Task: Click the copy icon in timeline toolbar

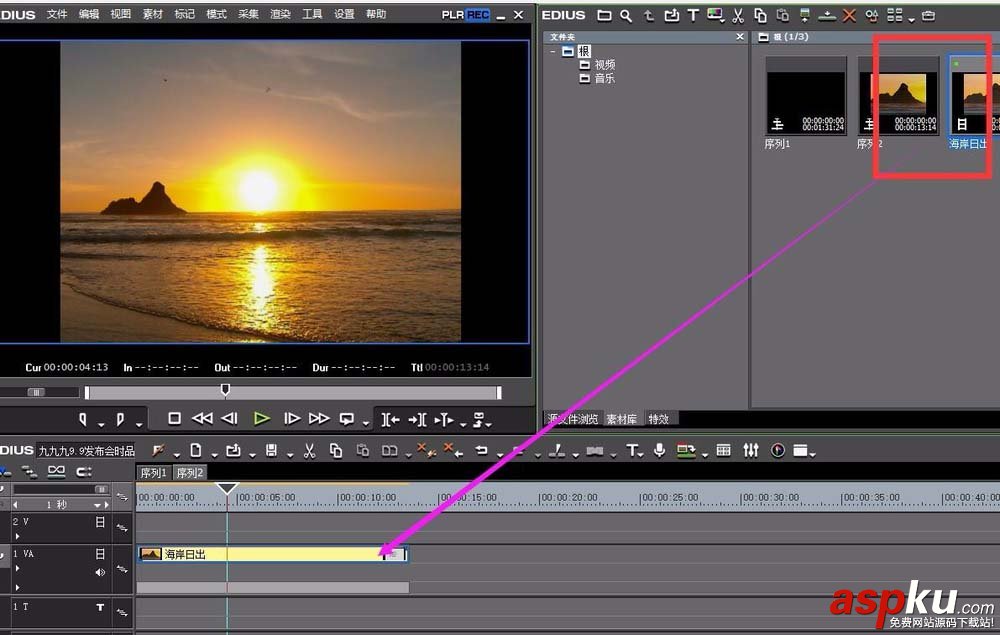Action: pos(336,451)
